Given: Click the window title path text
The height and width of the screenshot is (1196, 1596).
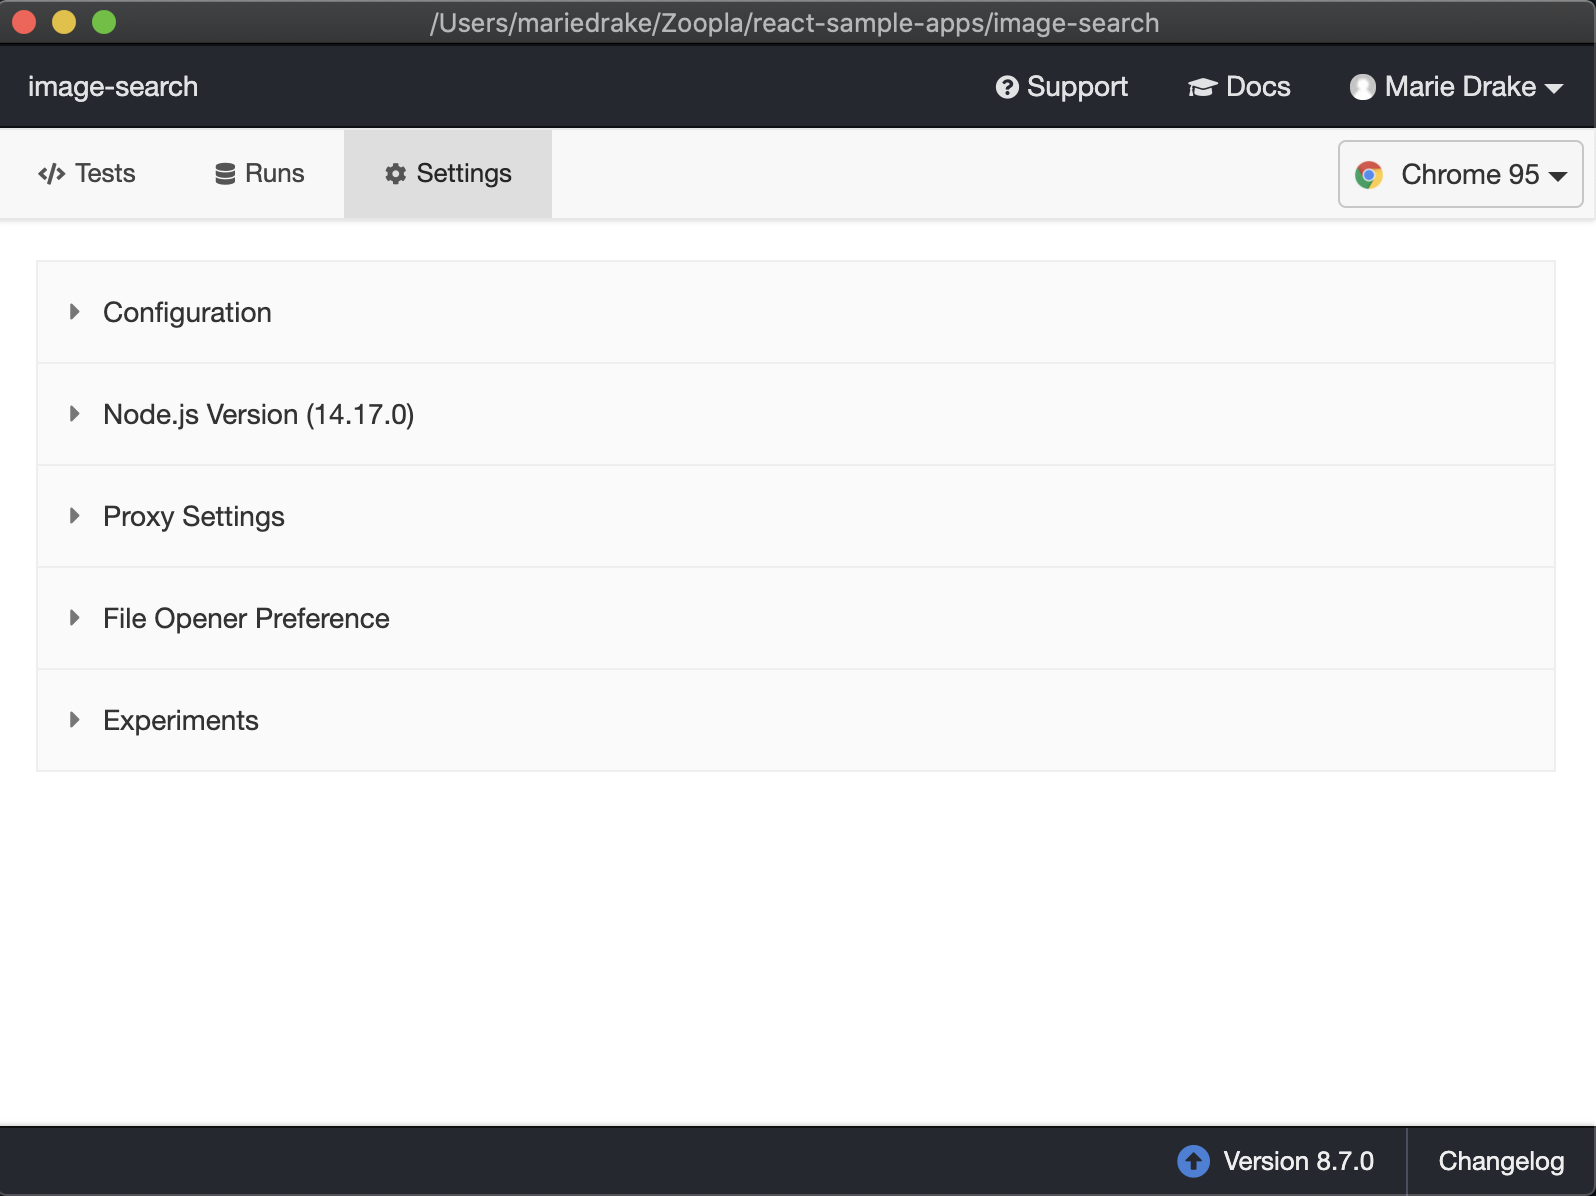Looking at the screenshot, I should (795, 23).
